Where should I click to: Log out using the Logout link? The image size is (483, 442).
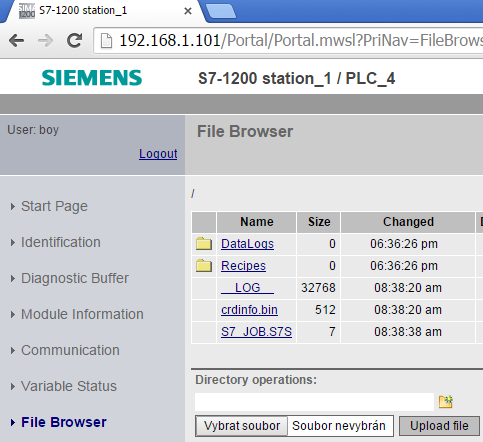pos(158,154)
